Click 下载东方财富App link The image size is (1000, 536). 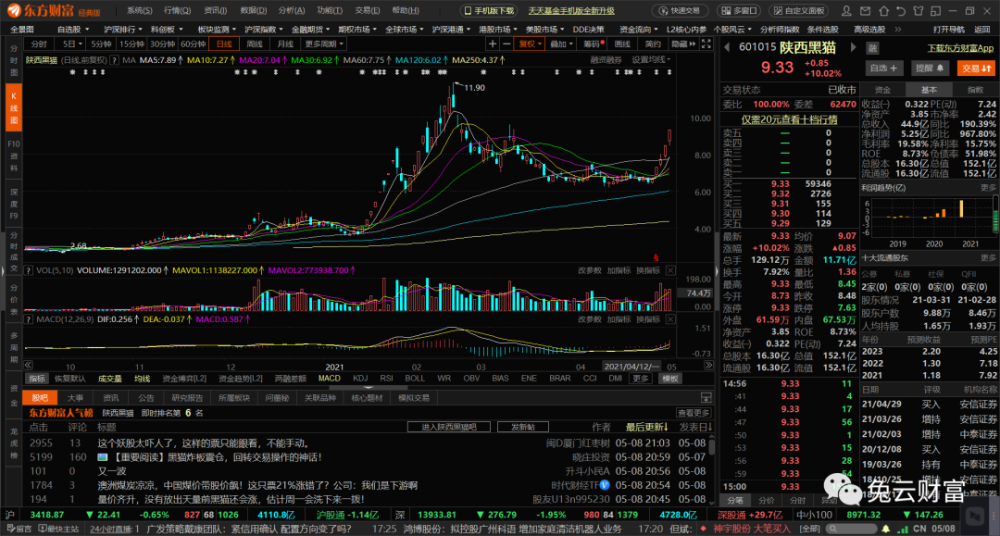tap(960, 48)
